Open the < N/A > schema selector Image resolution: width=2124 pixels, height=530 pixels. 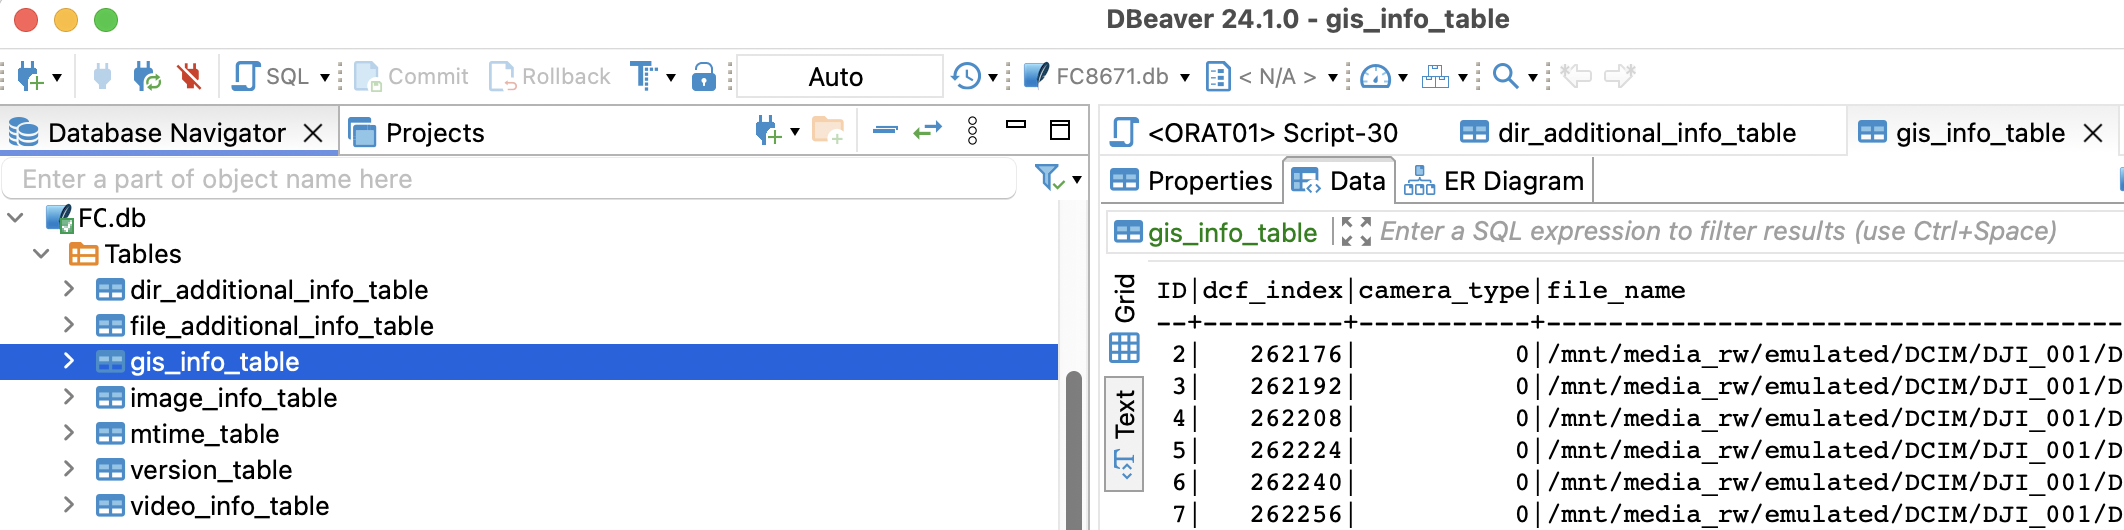1272,76
